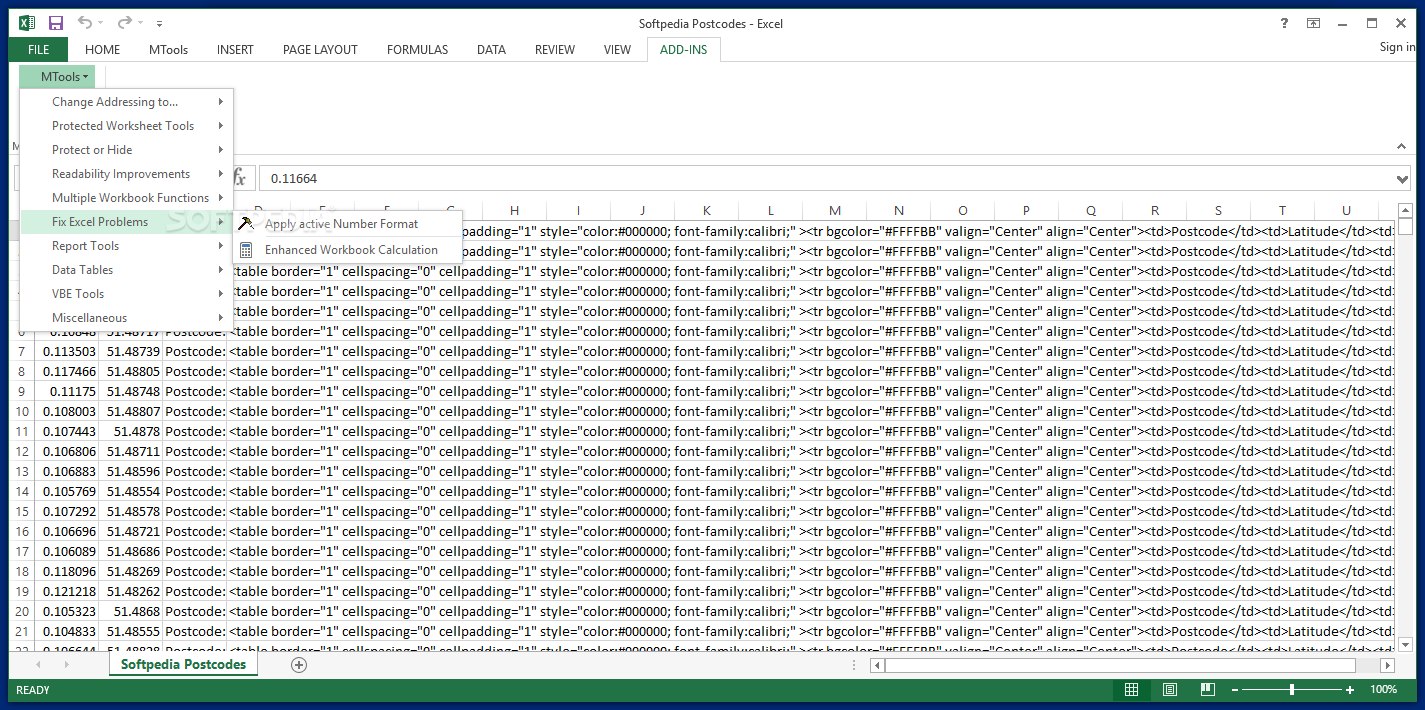Select row header 12
Image resolution: width=1425 pixels, height=710 pixels.
pyautogui.click(x=21, y=451)
